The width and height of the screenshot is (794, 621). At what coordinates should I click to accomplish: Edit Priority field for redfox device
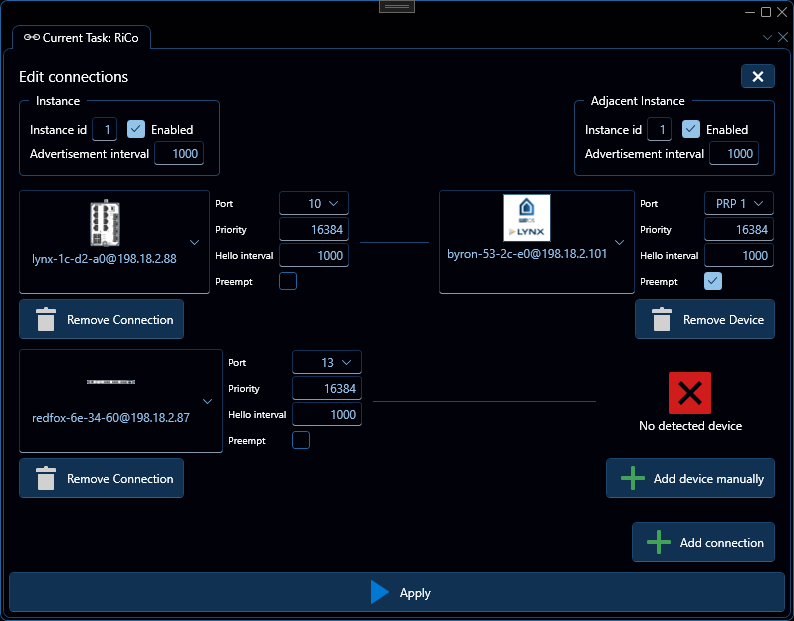[x=327, y=389]
